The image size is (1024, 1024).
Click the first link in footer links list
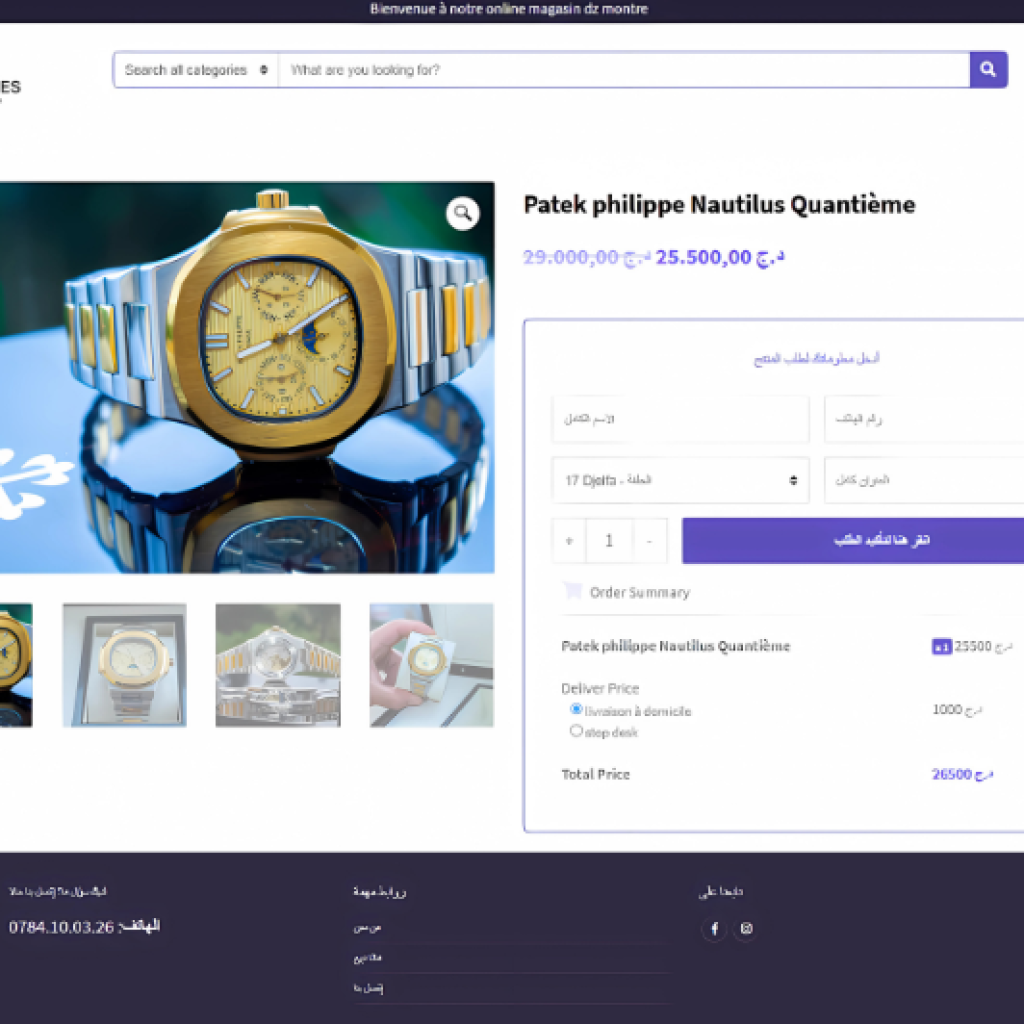point(367,928)
